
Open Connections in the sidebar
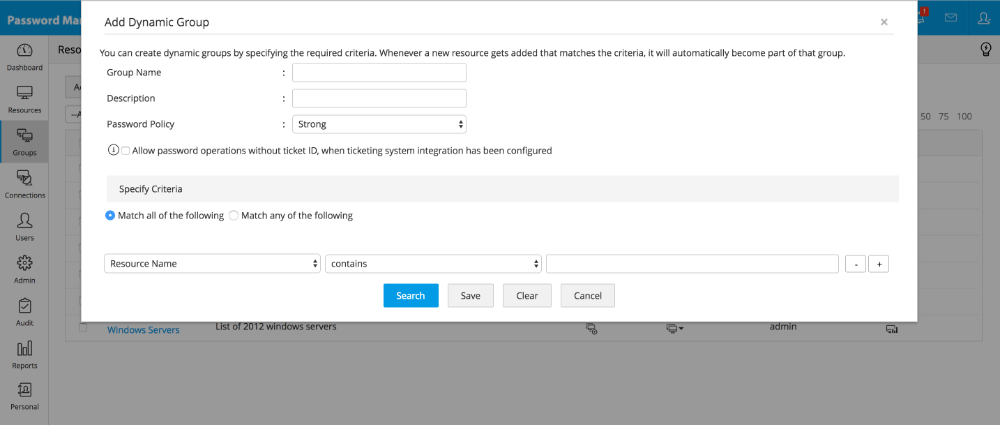point(24,184)
